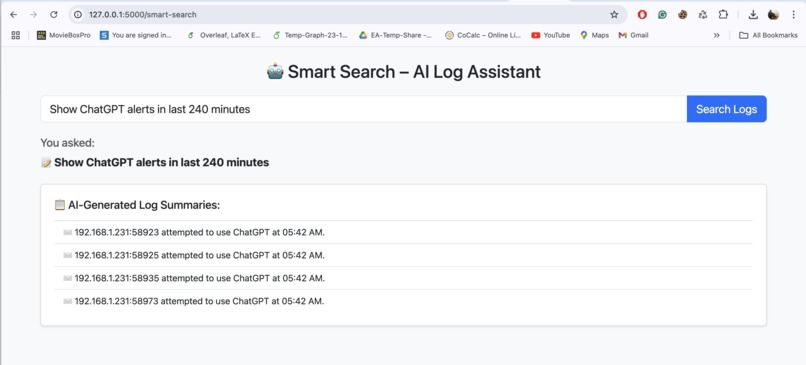Expand the hidden bookmarks chevron
The height and width of the screenshot is (365, 806).
pyautogui.click(x=717, y=35)
